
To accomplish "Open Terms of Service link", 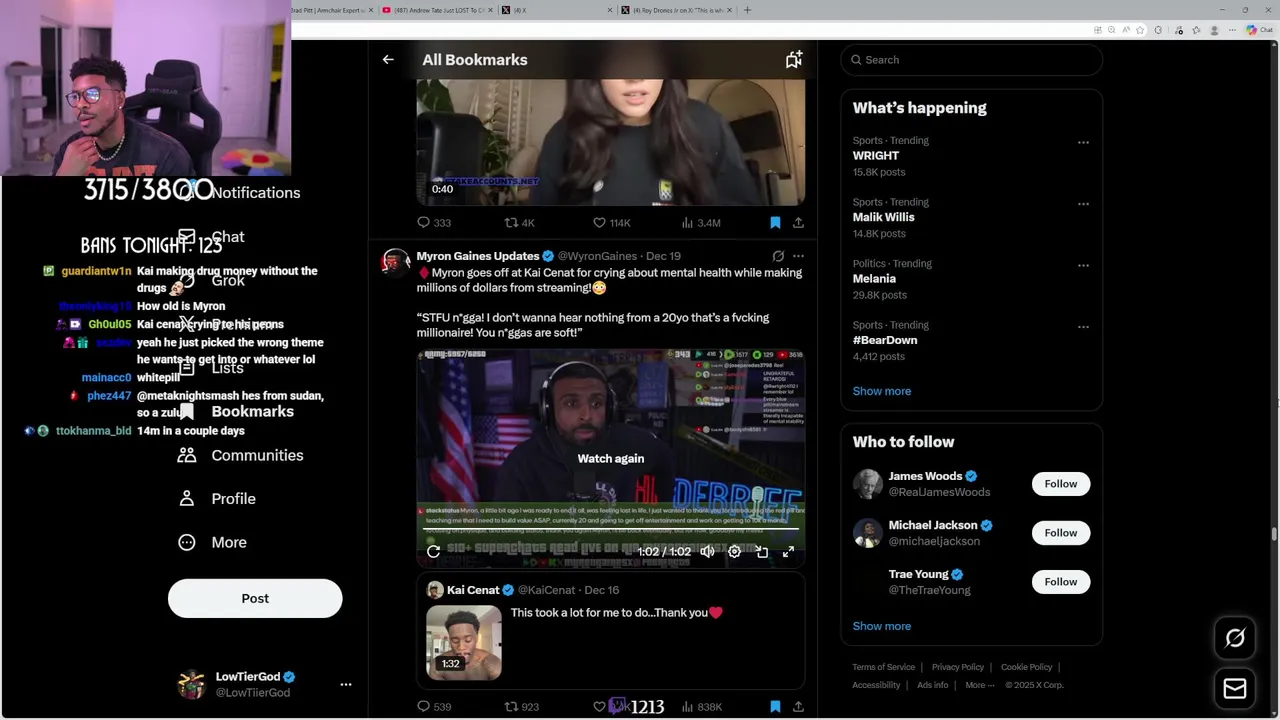I will [883, 667].
